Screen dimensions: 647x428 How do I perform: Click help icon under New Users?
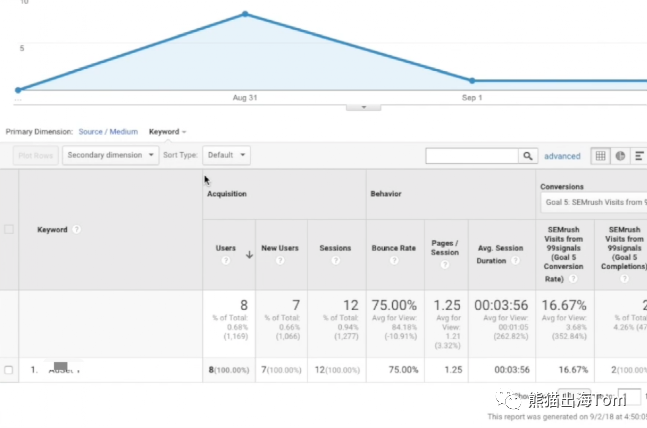click(x=279, y=261)
